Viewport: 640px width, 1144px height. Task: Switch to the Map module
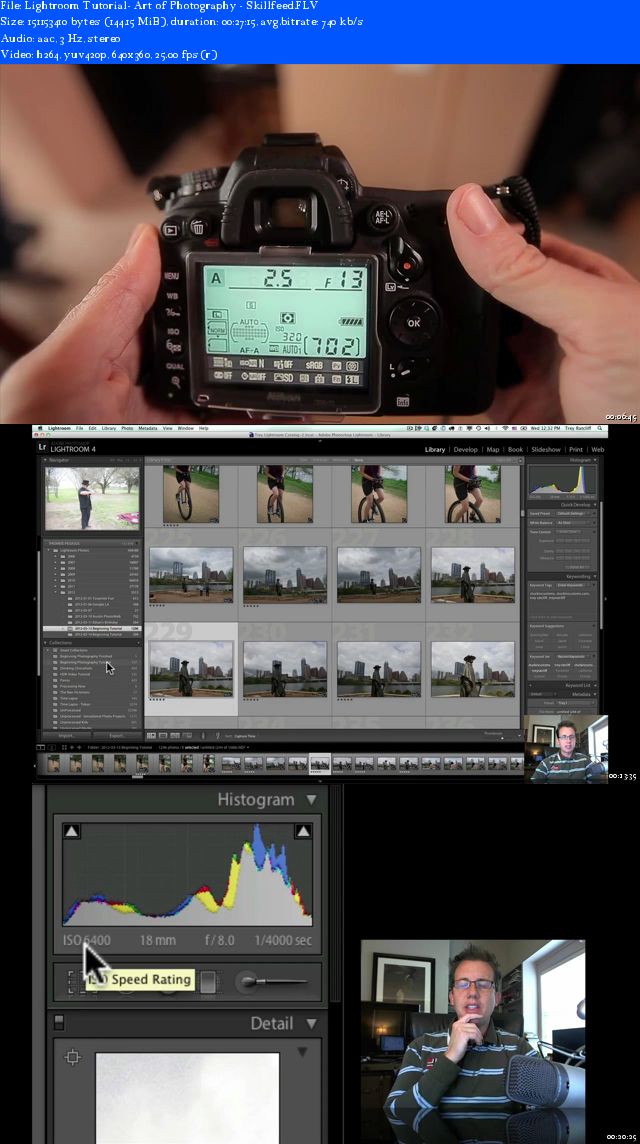tap(493, 449)
